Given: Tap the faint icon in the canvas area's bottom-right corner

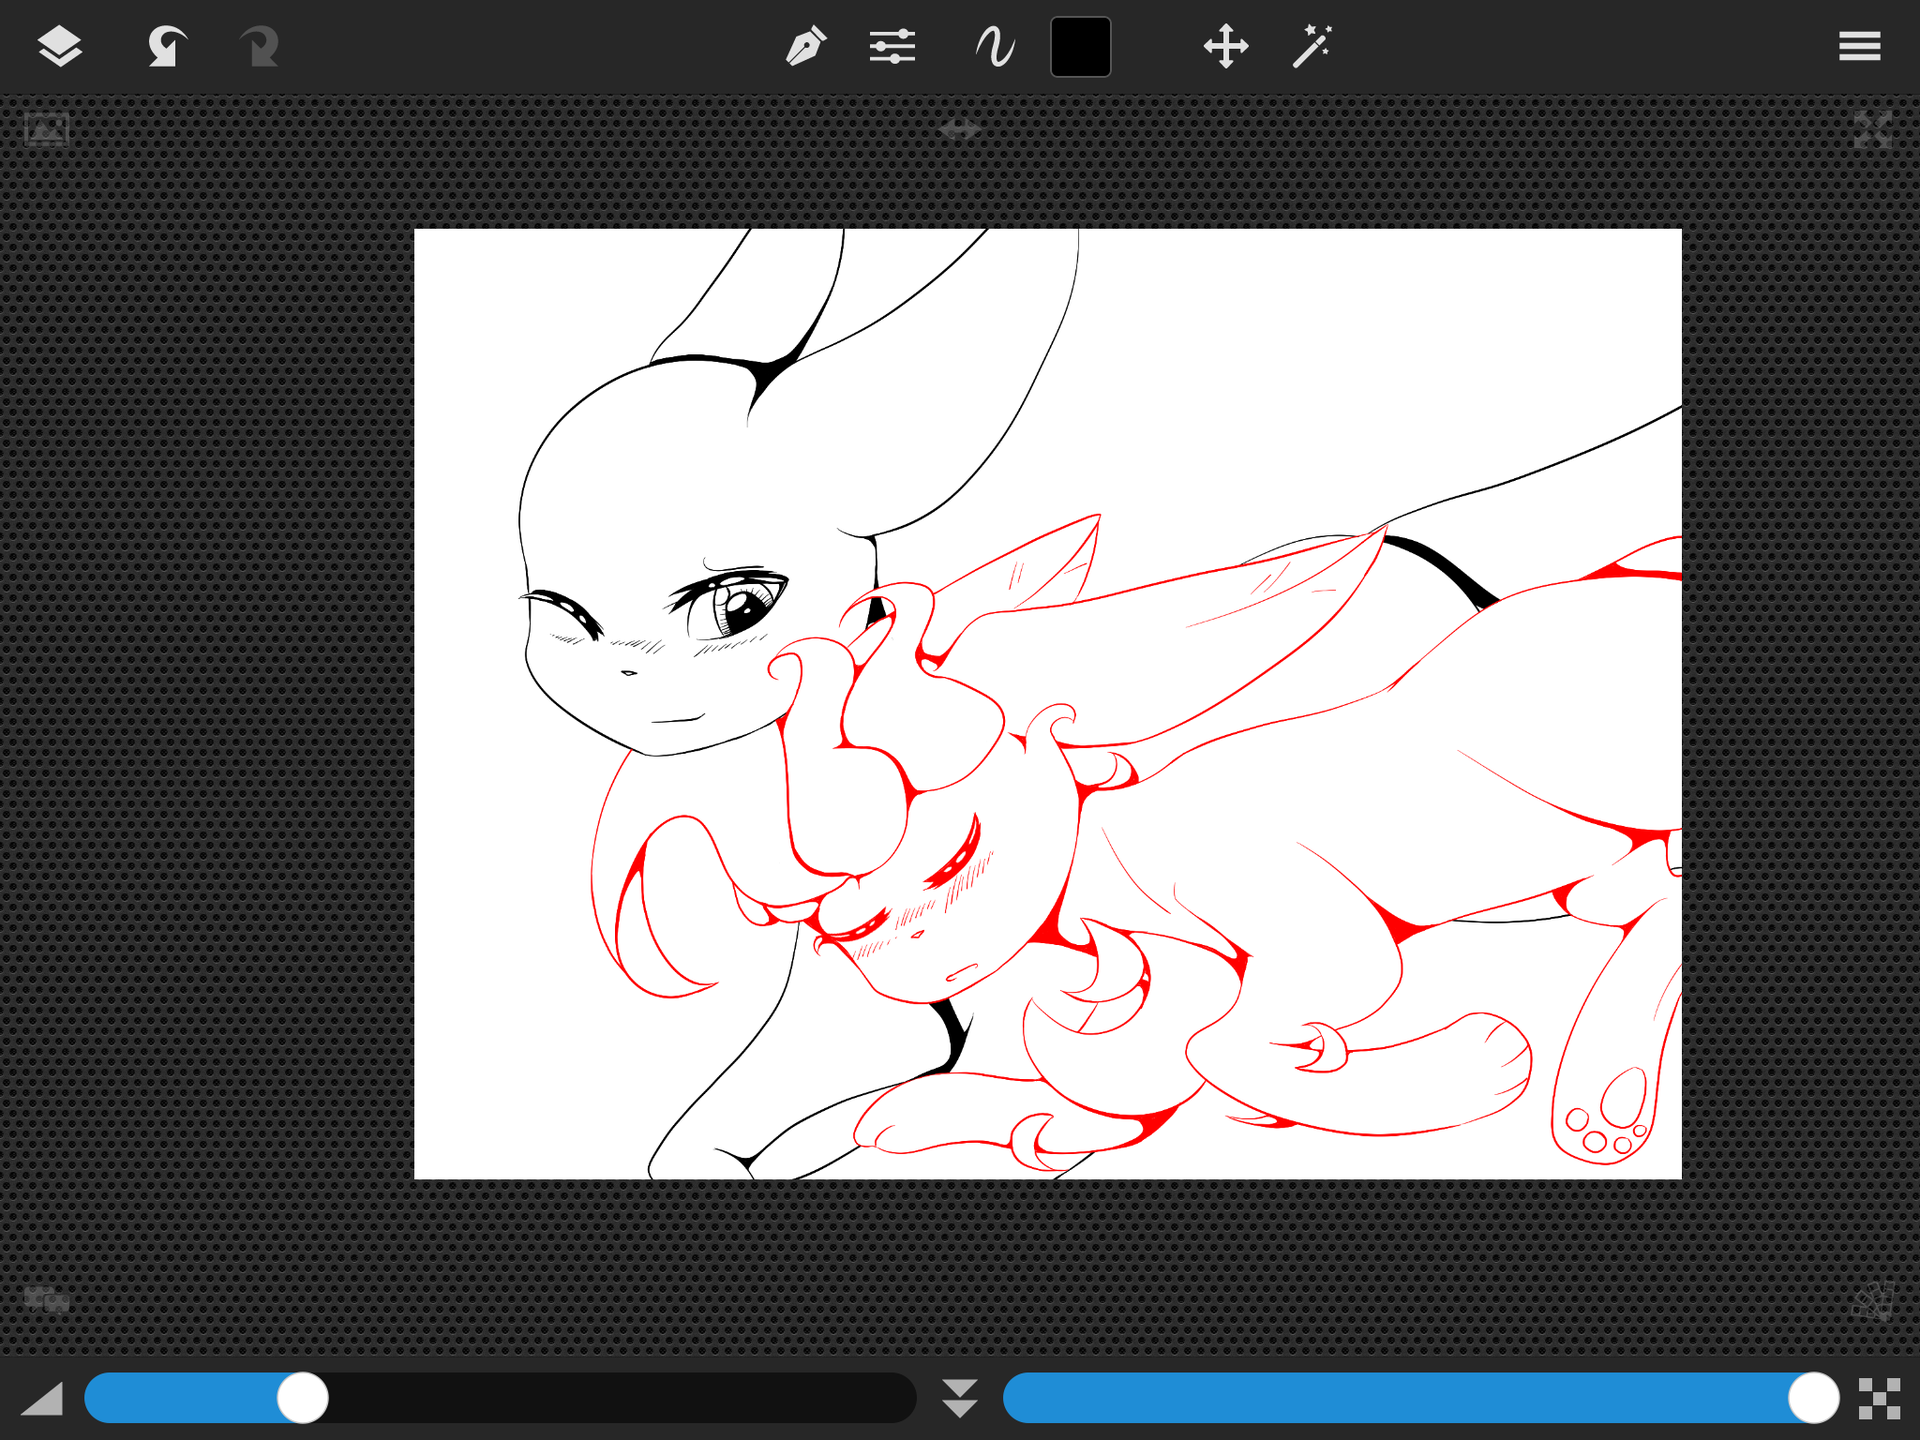Looking at the screenshot, I should [1873, 1301].
